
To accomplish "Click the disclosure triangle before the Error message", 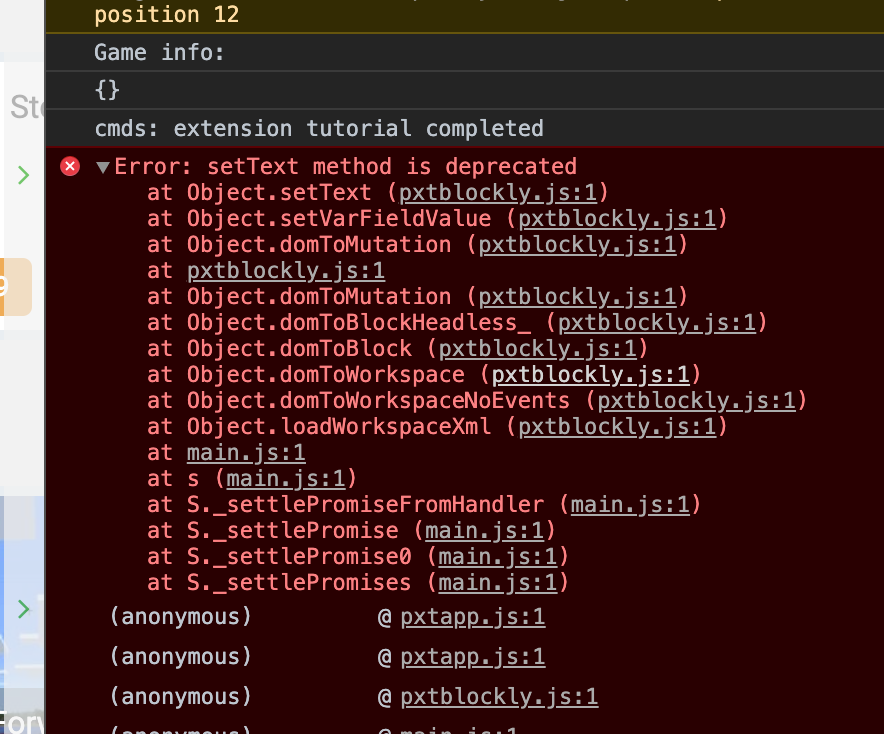I will coord(103,166).
